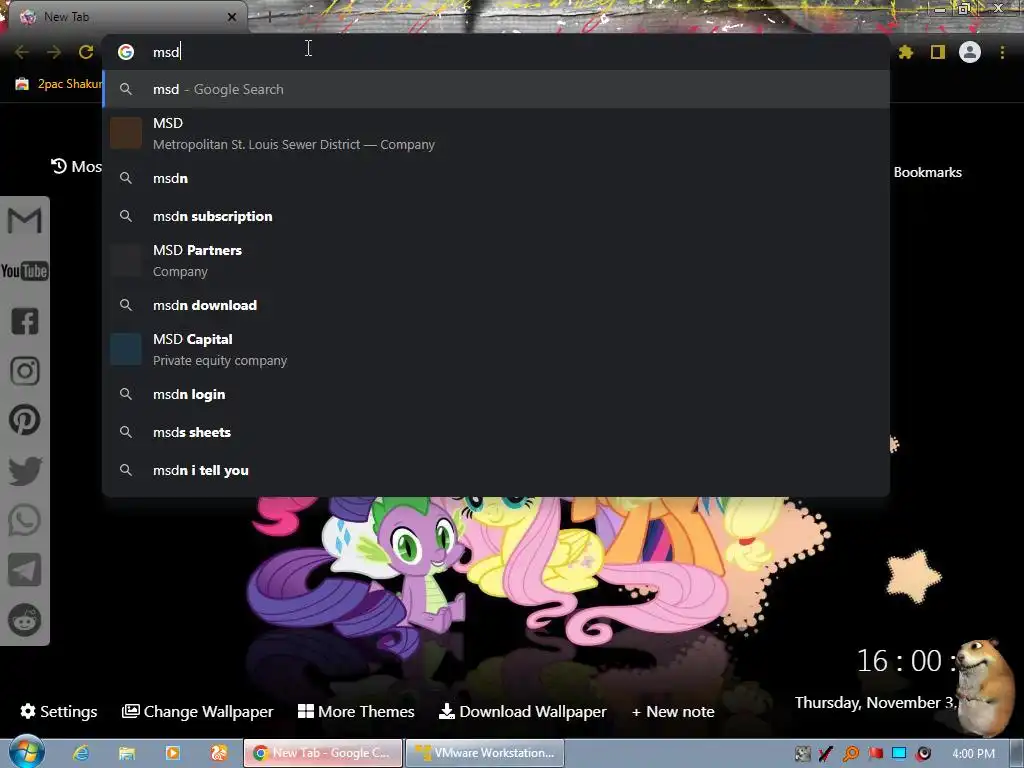Choose 'msds sheets' suggestion
Screen dimensions: 1024x768
point(496,432)
